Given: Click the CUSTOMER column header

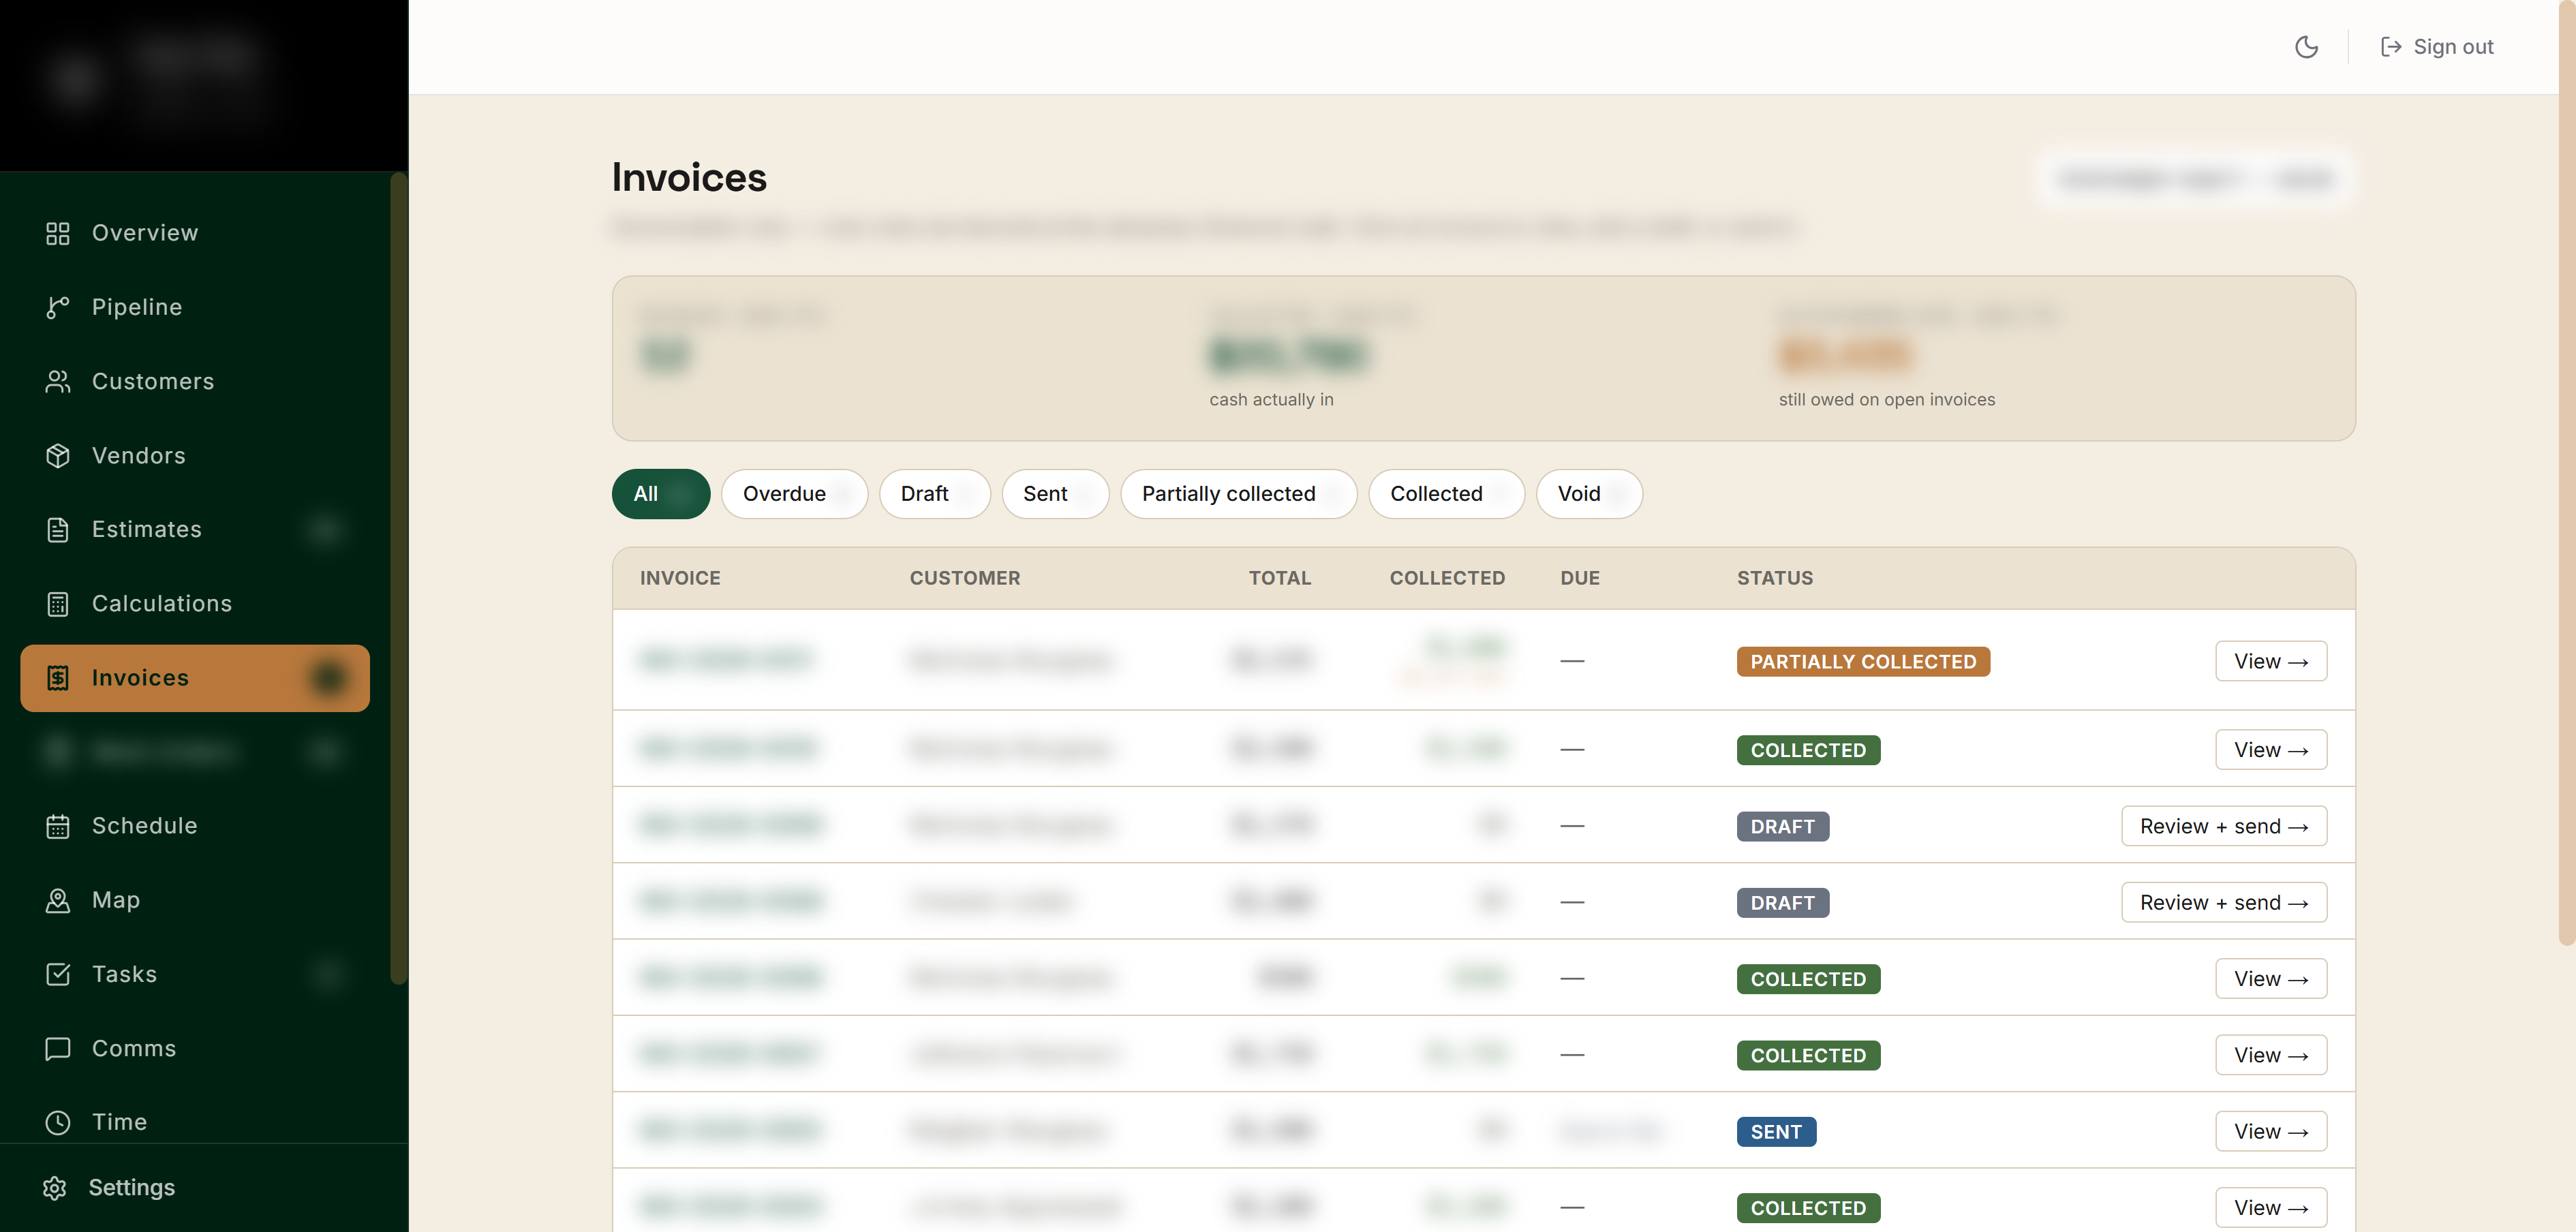Looking at the screenshot, I should pos(965,578).
